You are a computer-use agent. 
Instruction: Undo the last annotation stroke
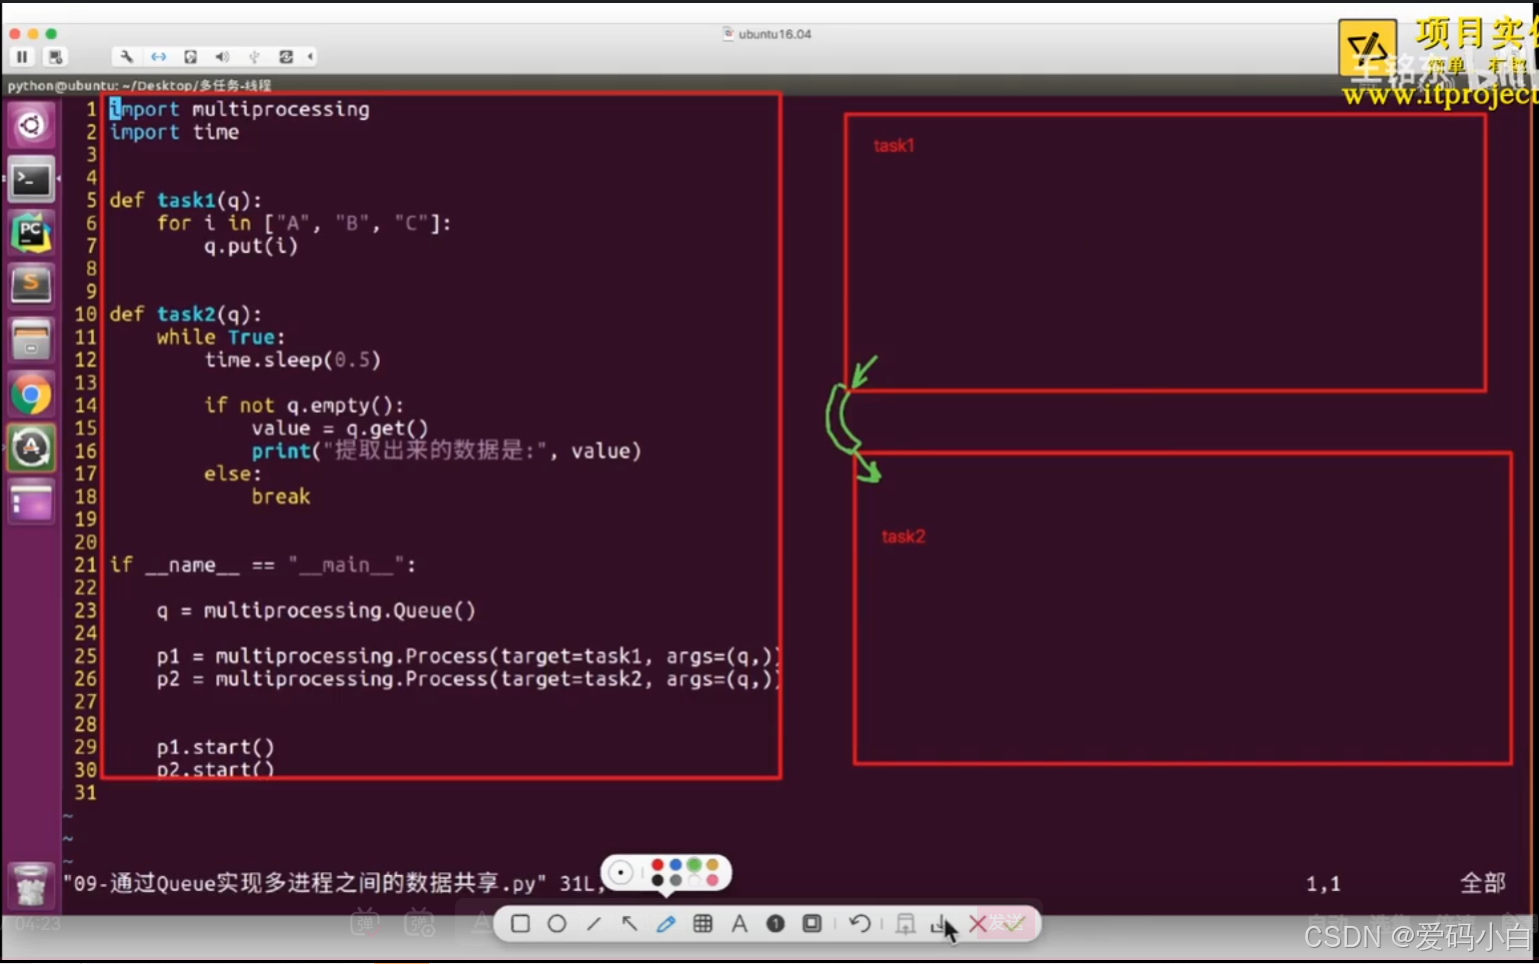tap(859, 923)
